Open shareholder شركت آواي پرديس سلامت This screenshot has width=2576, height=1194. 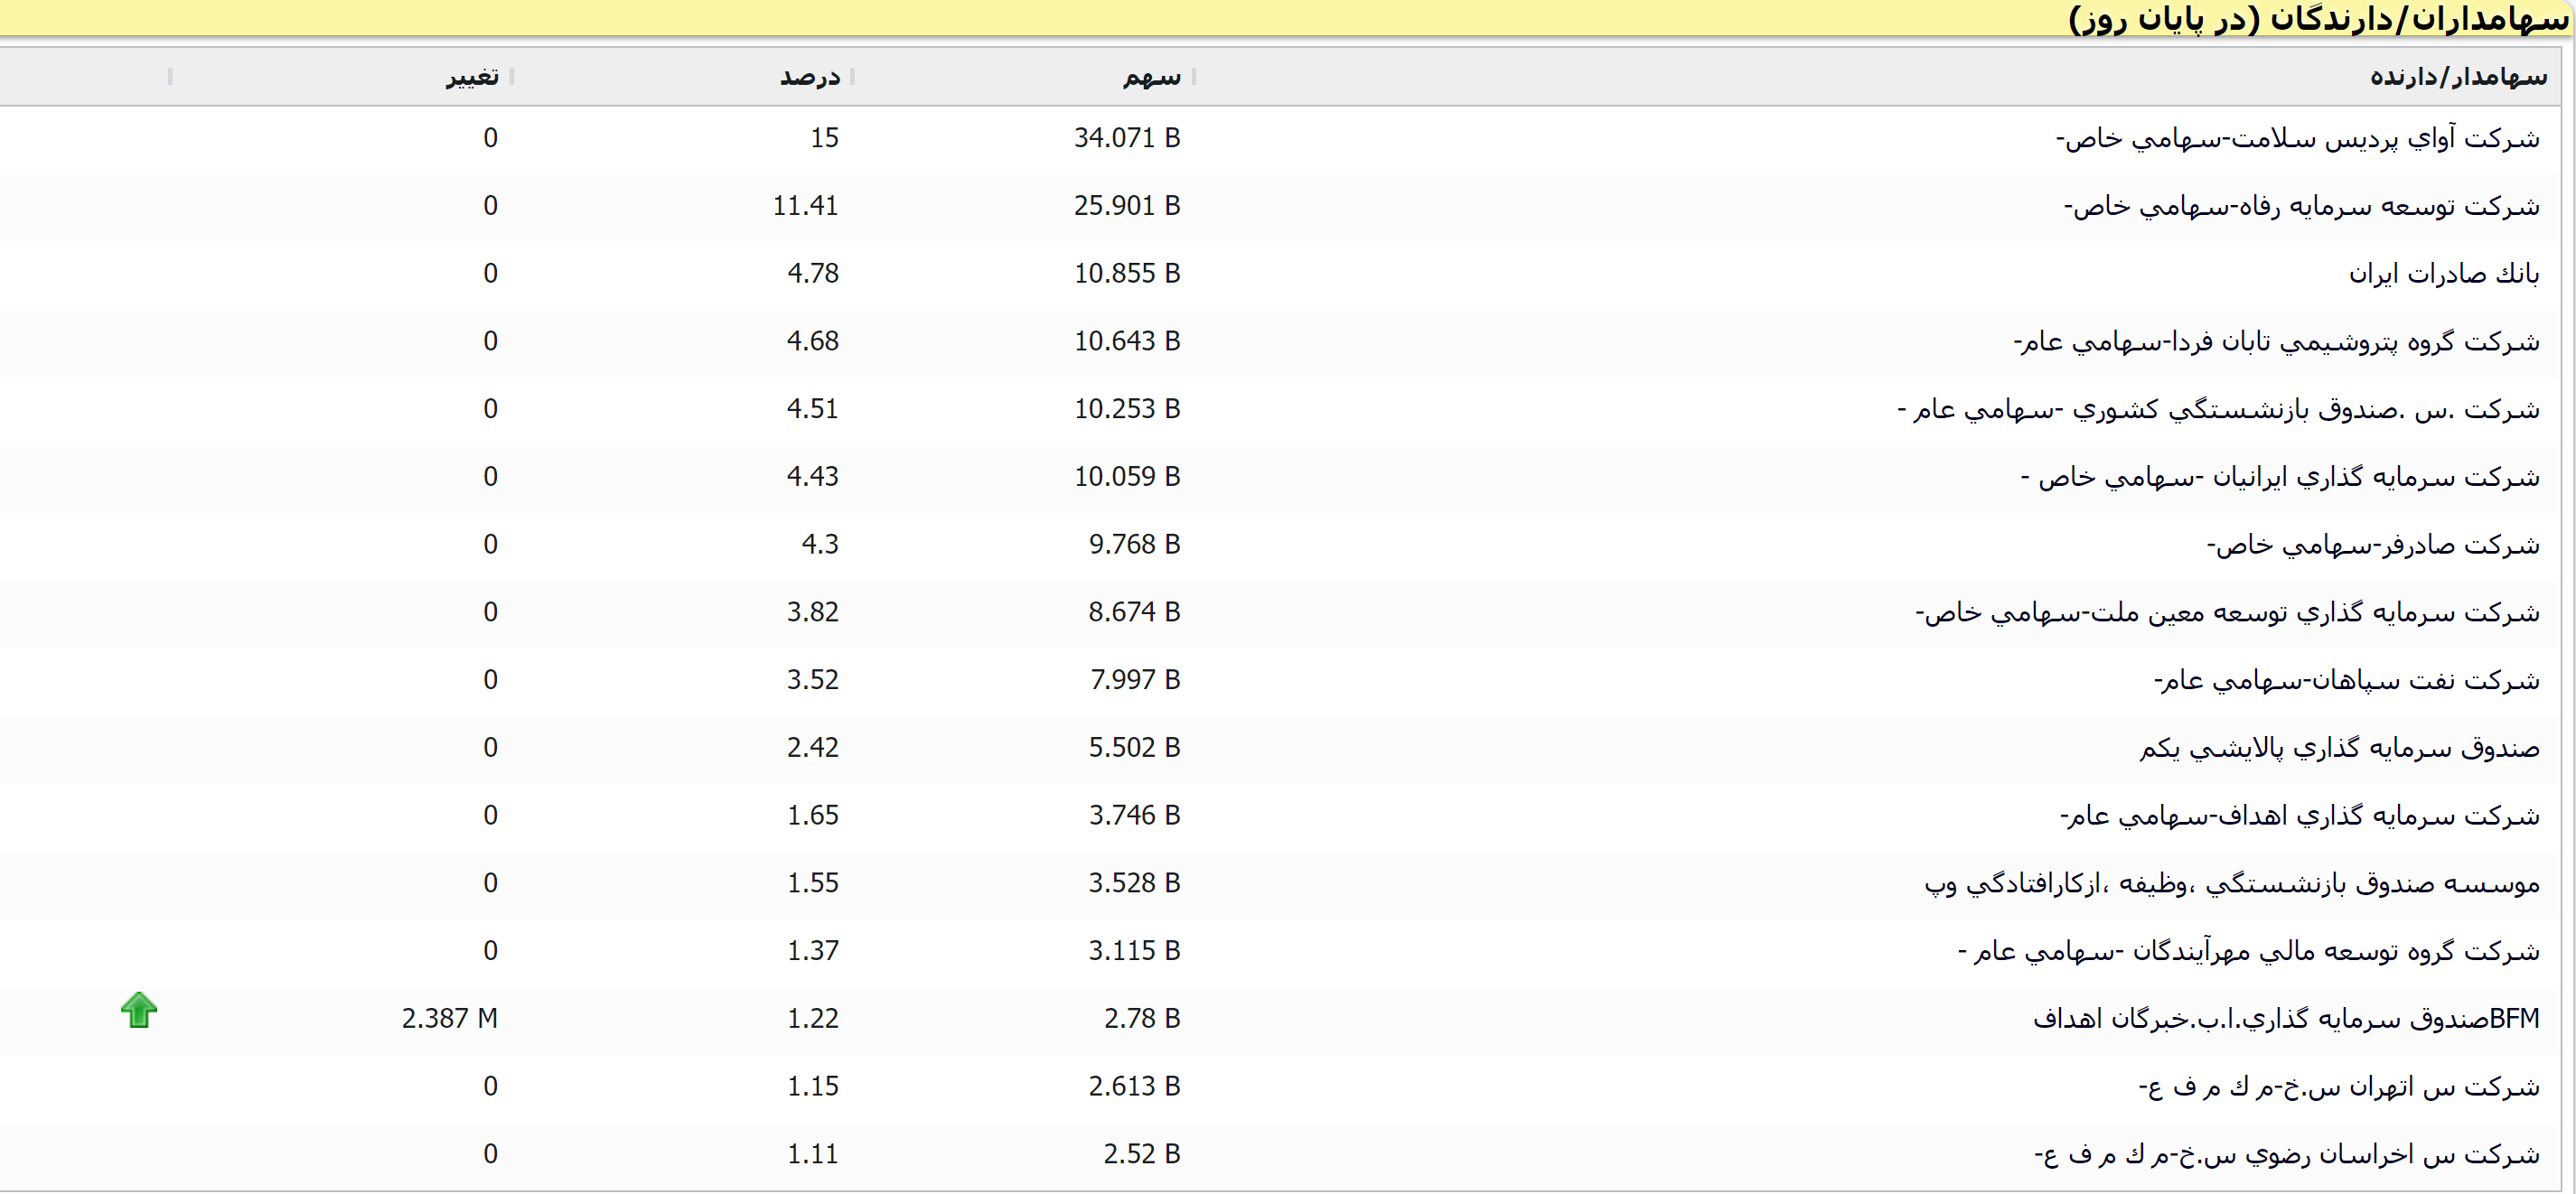pyautogui.click(x=2297, y=138)
